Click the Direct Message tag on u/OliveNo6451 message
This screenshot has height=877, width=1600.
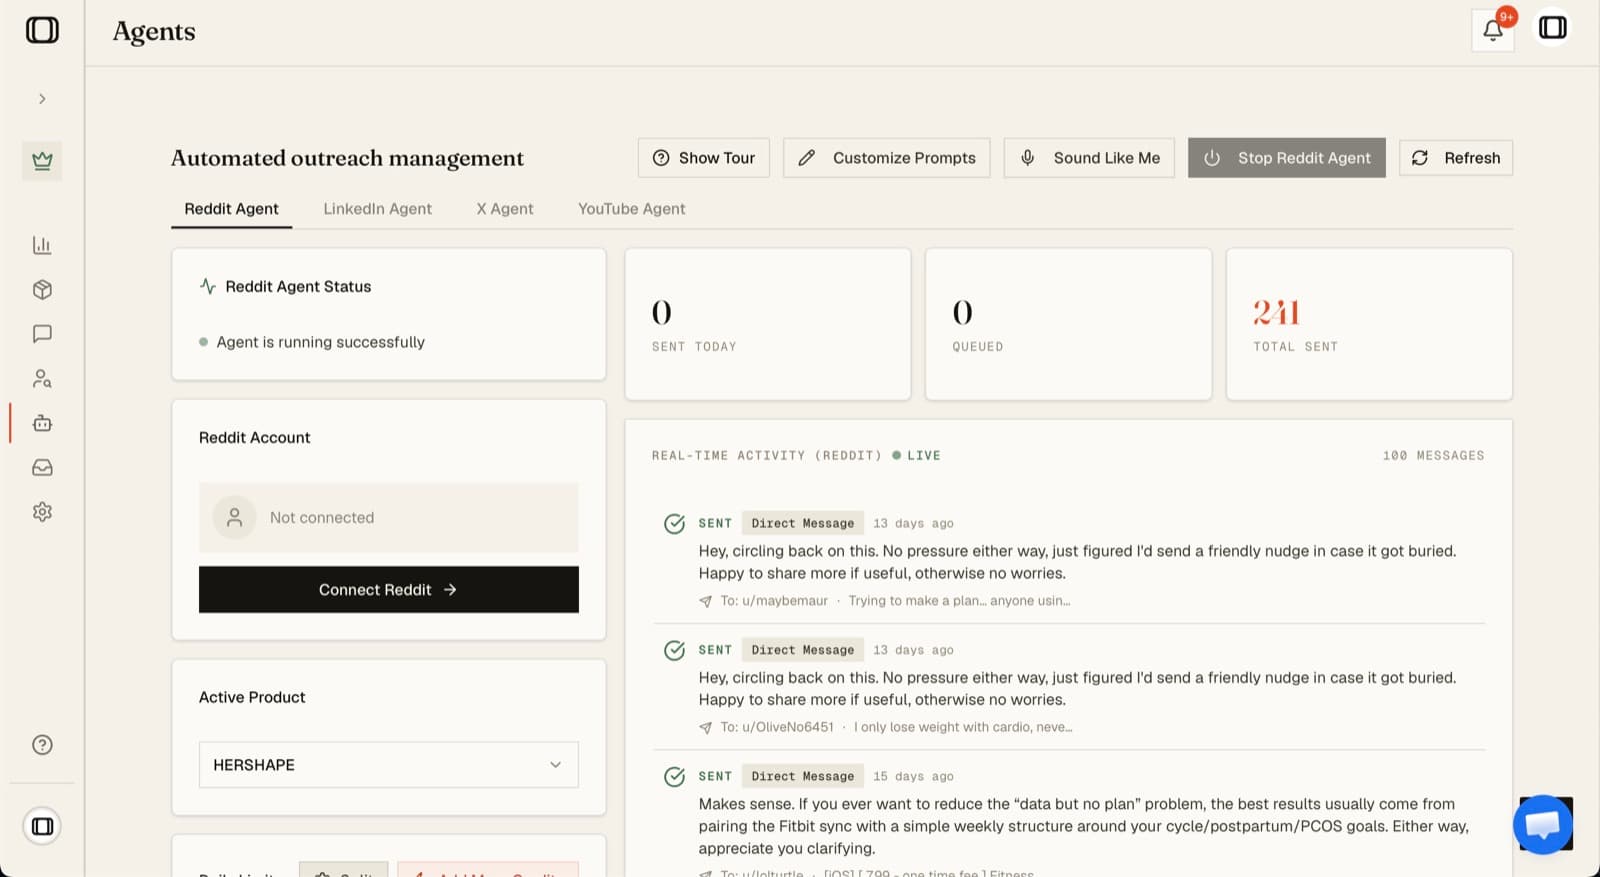pos(803,650)
